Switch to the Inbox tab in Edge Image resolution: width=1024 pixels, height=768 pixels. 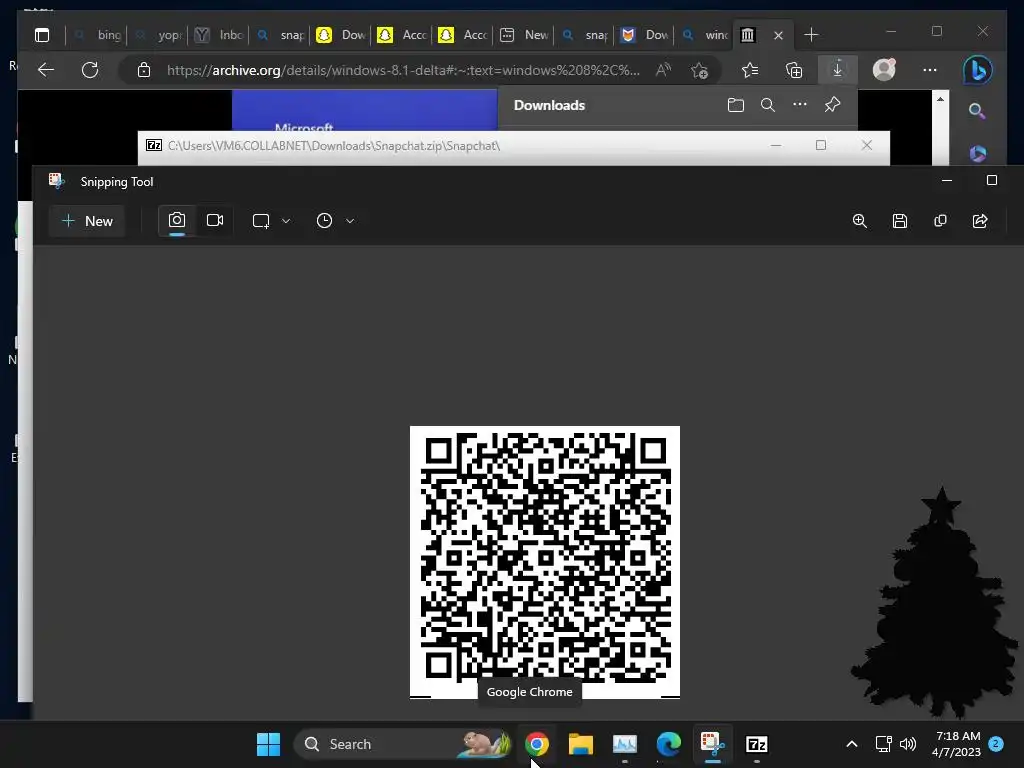coord(219,35)
